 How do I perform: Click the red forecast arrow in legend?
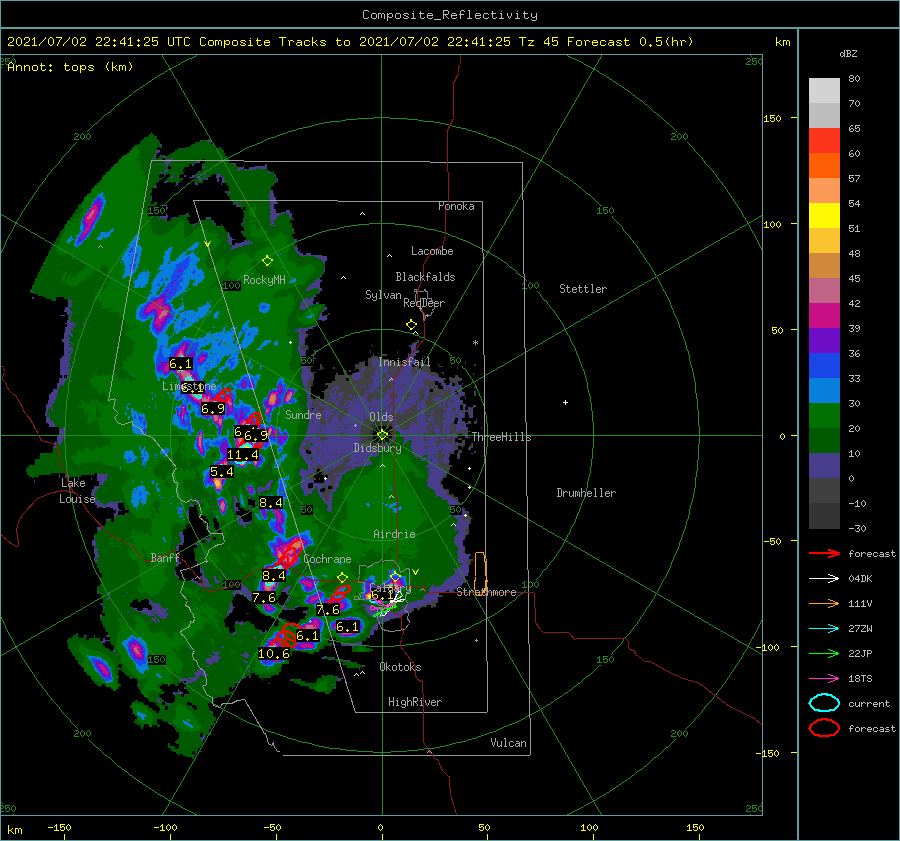pyautogui.click(x=824, y=553)
